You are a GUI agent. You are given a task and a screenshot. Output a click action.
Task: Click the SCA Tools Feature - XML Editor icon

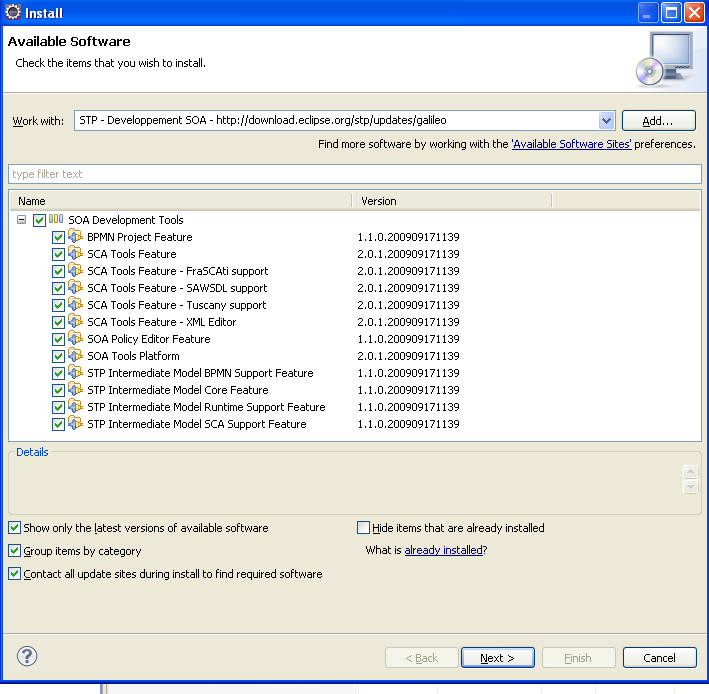pos(75,322)
